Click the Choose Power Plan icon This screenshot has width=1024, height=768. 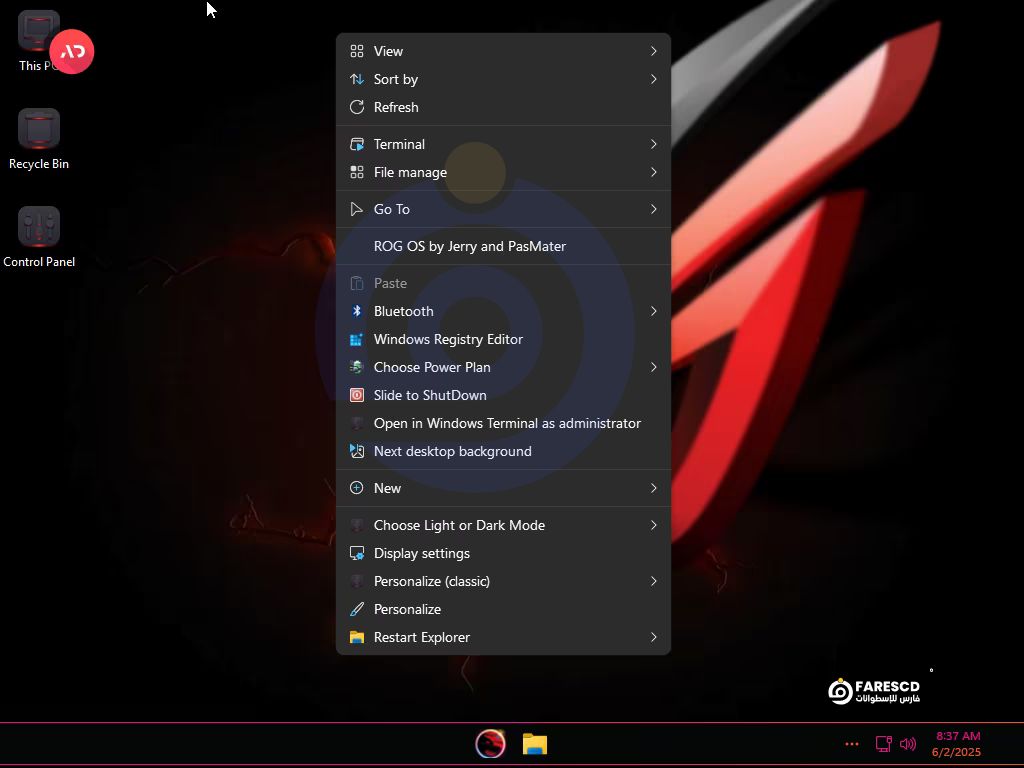pos(357,367)
